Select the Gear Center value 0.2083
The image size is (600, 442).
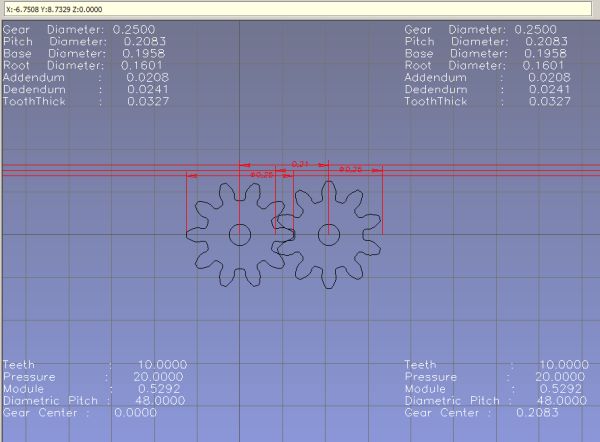pos(537,413)
